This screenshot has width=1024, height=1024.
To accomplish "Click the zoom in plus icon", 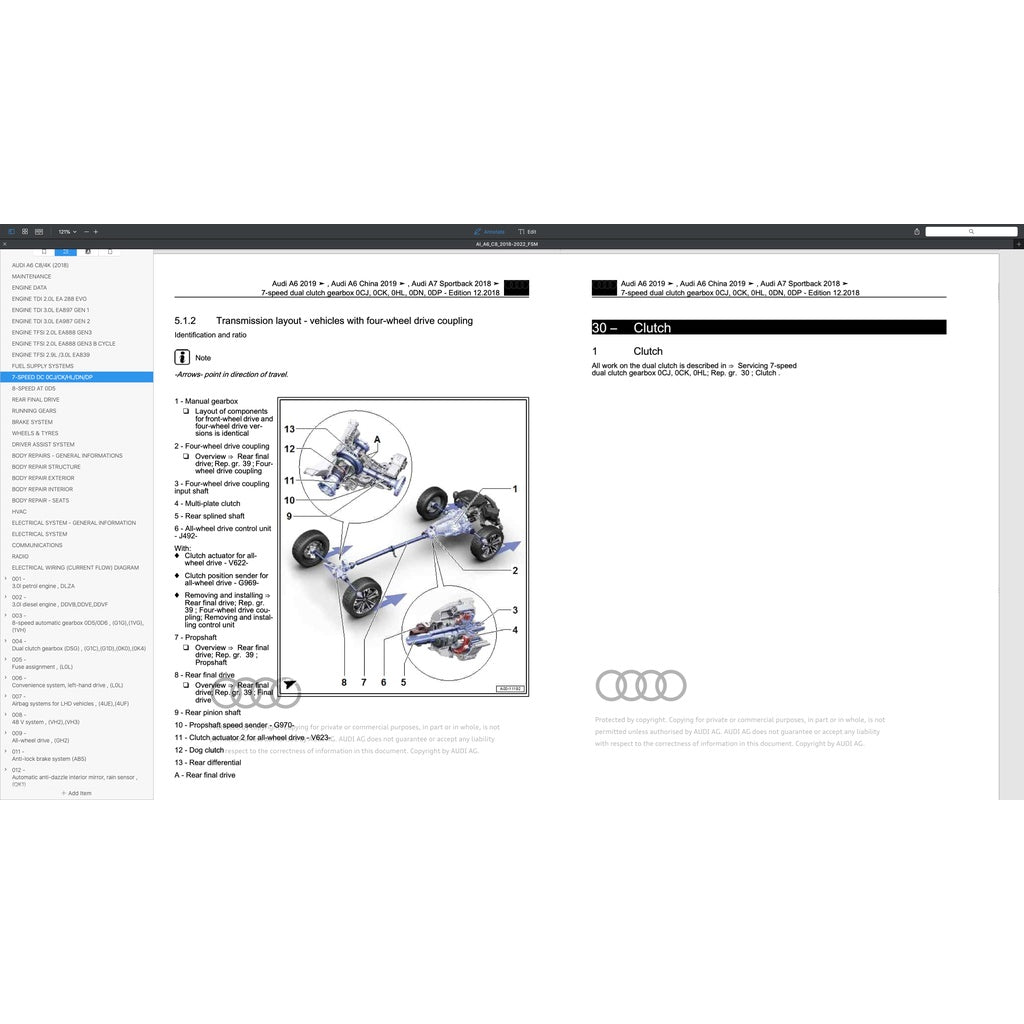I will pos(96,231).
